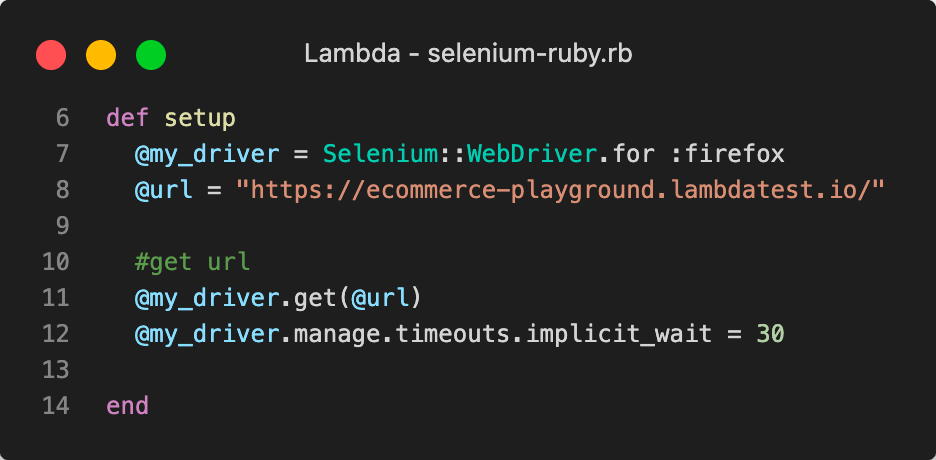Viewport: 936px width, 460px height.
Task: Click line number 6 in the gutter
Action: click(x=62, y=118)
